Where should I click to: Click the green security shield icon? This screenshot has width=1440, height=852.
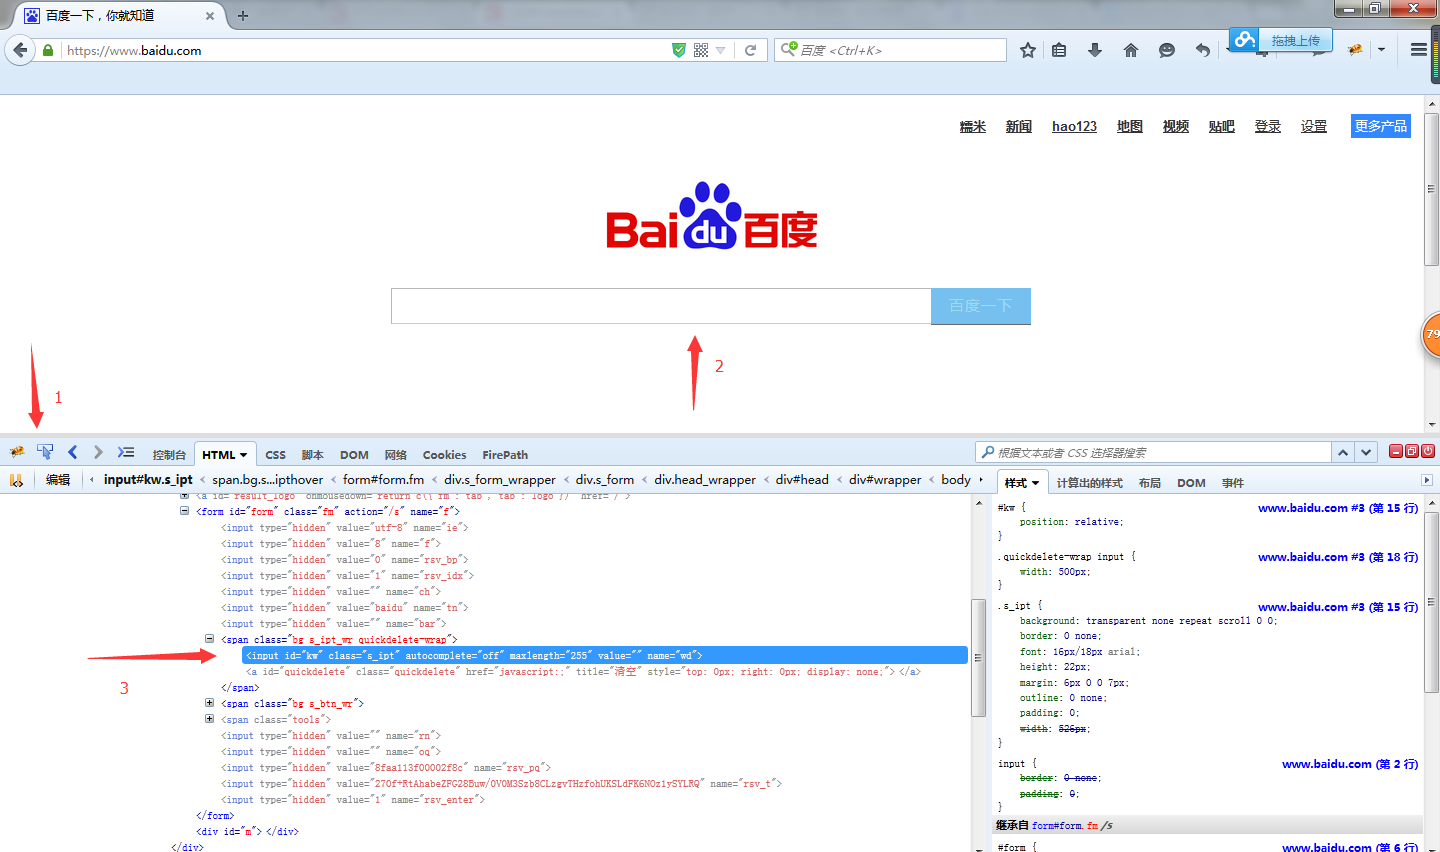679,50
